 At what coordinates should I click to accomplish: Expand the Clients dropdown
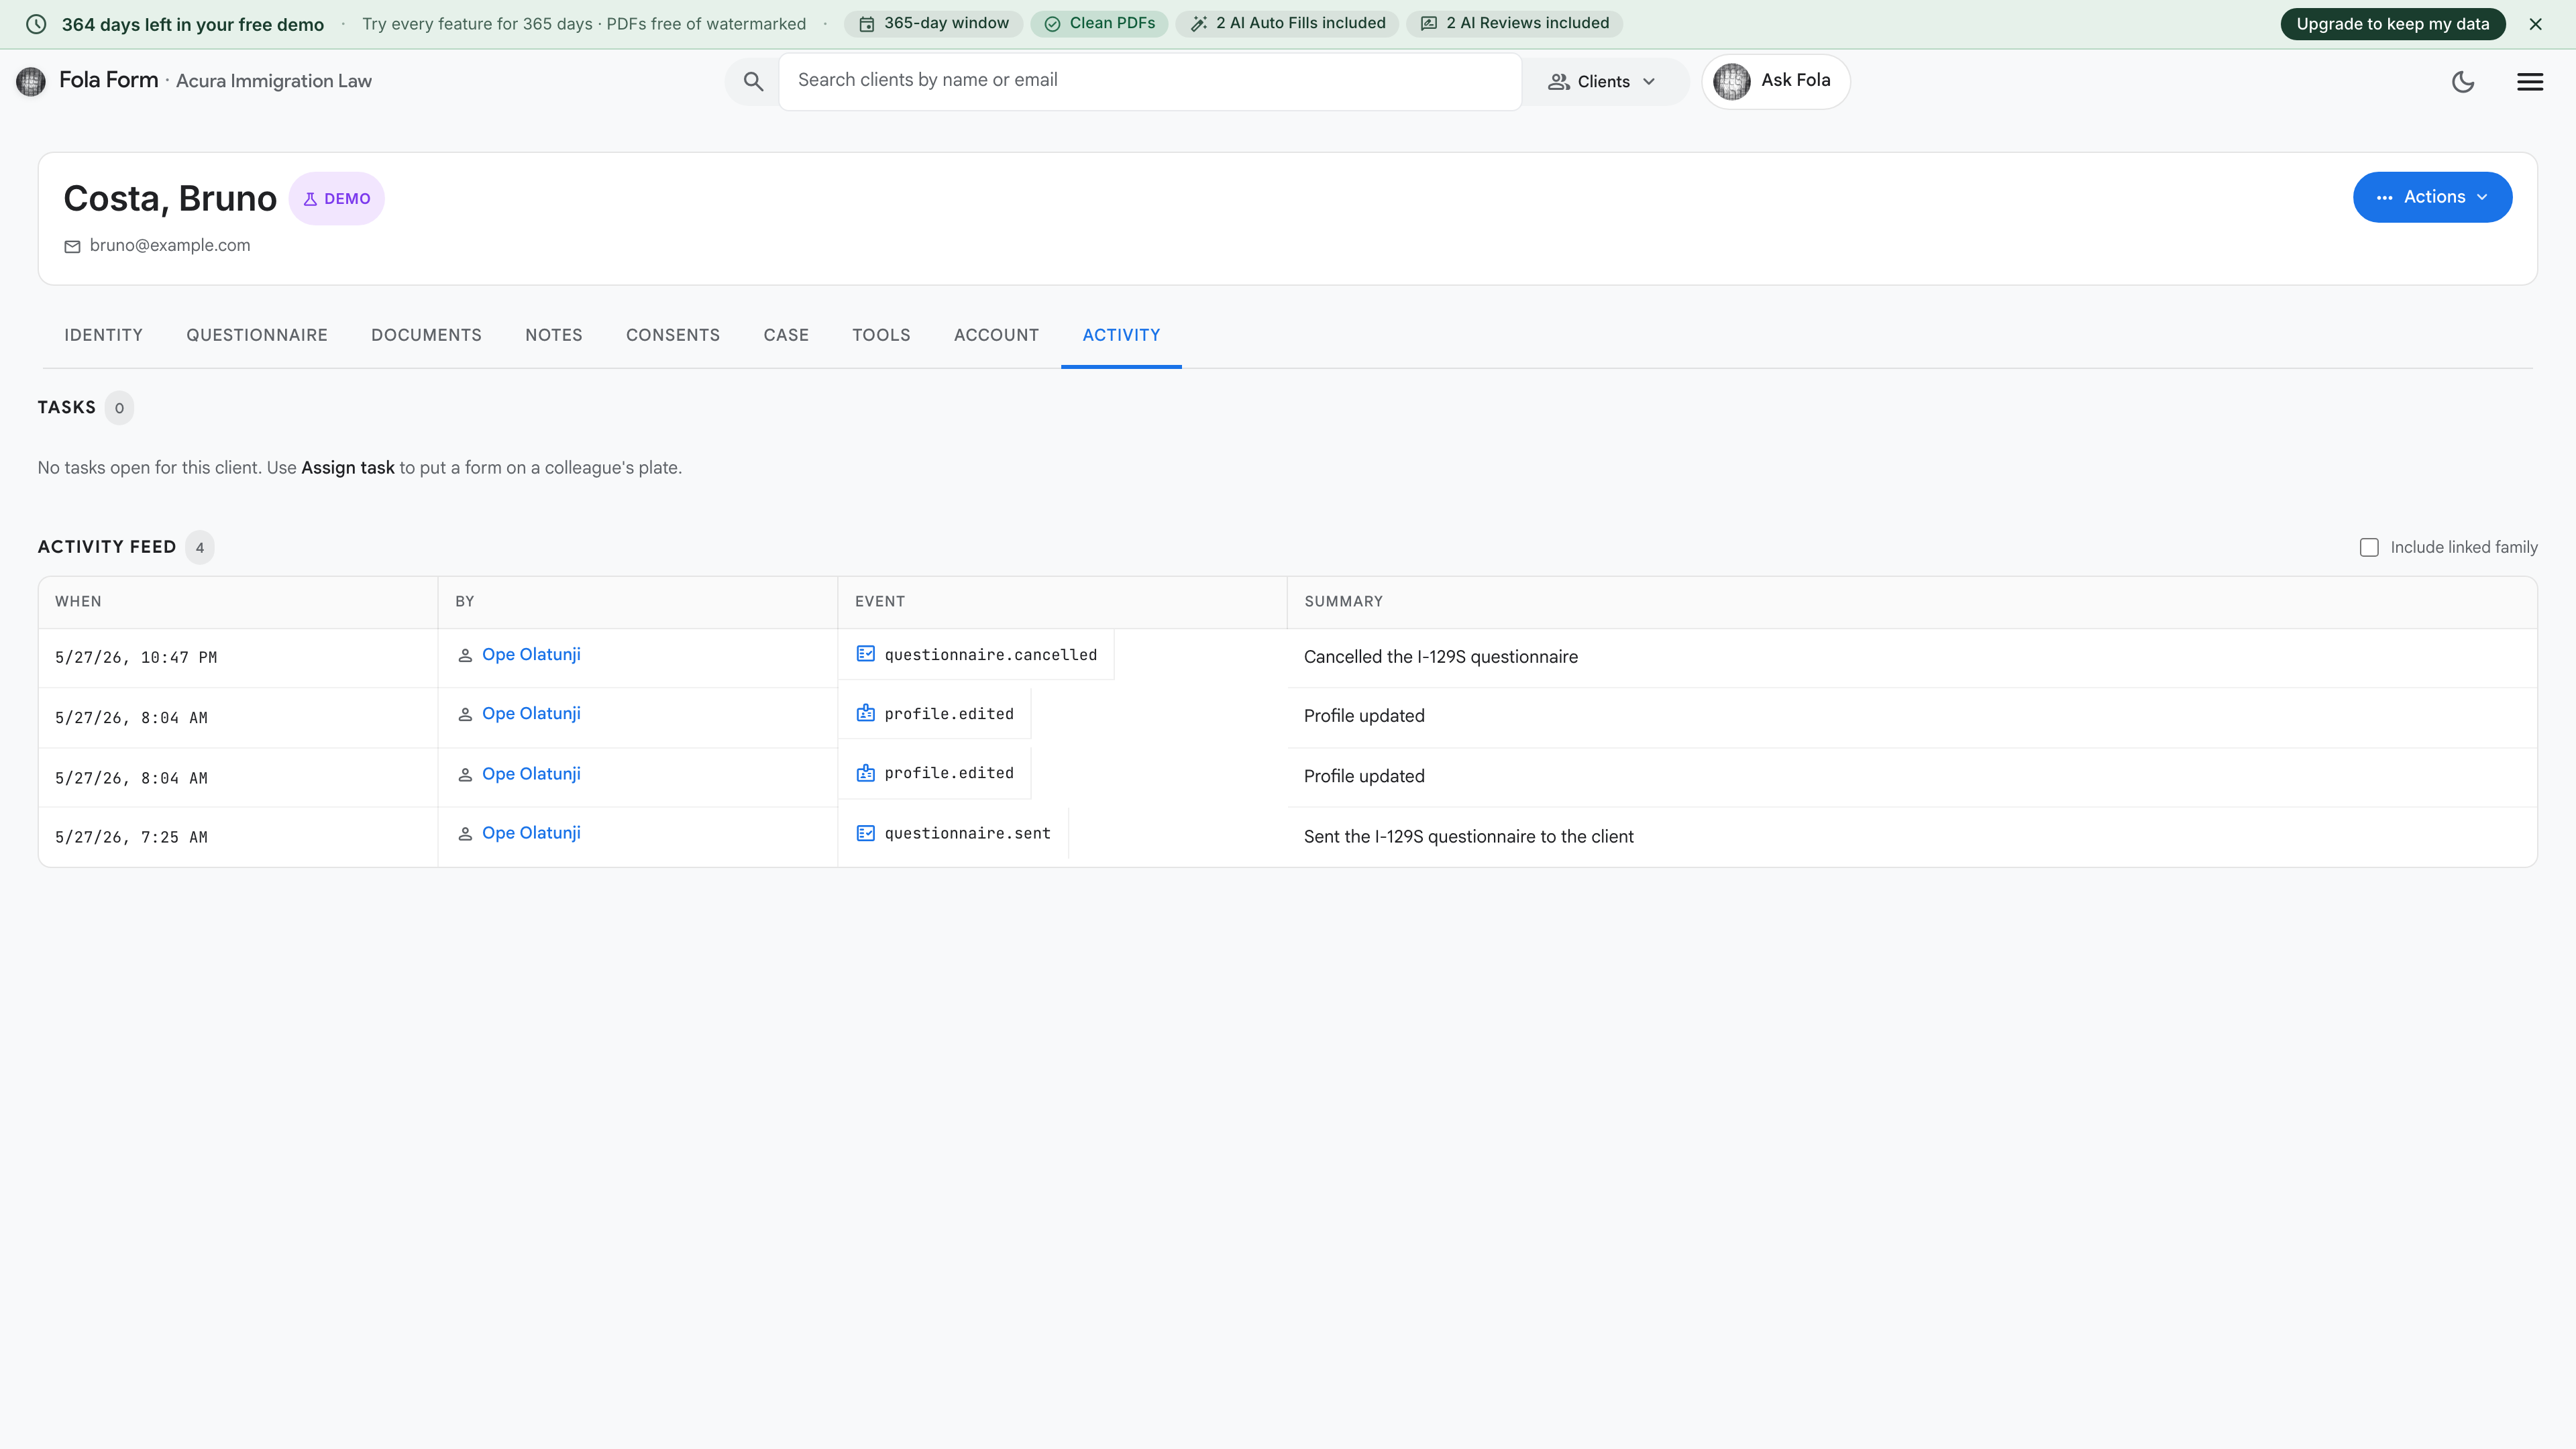(x=1602, y=82)
